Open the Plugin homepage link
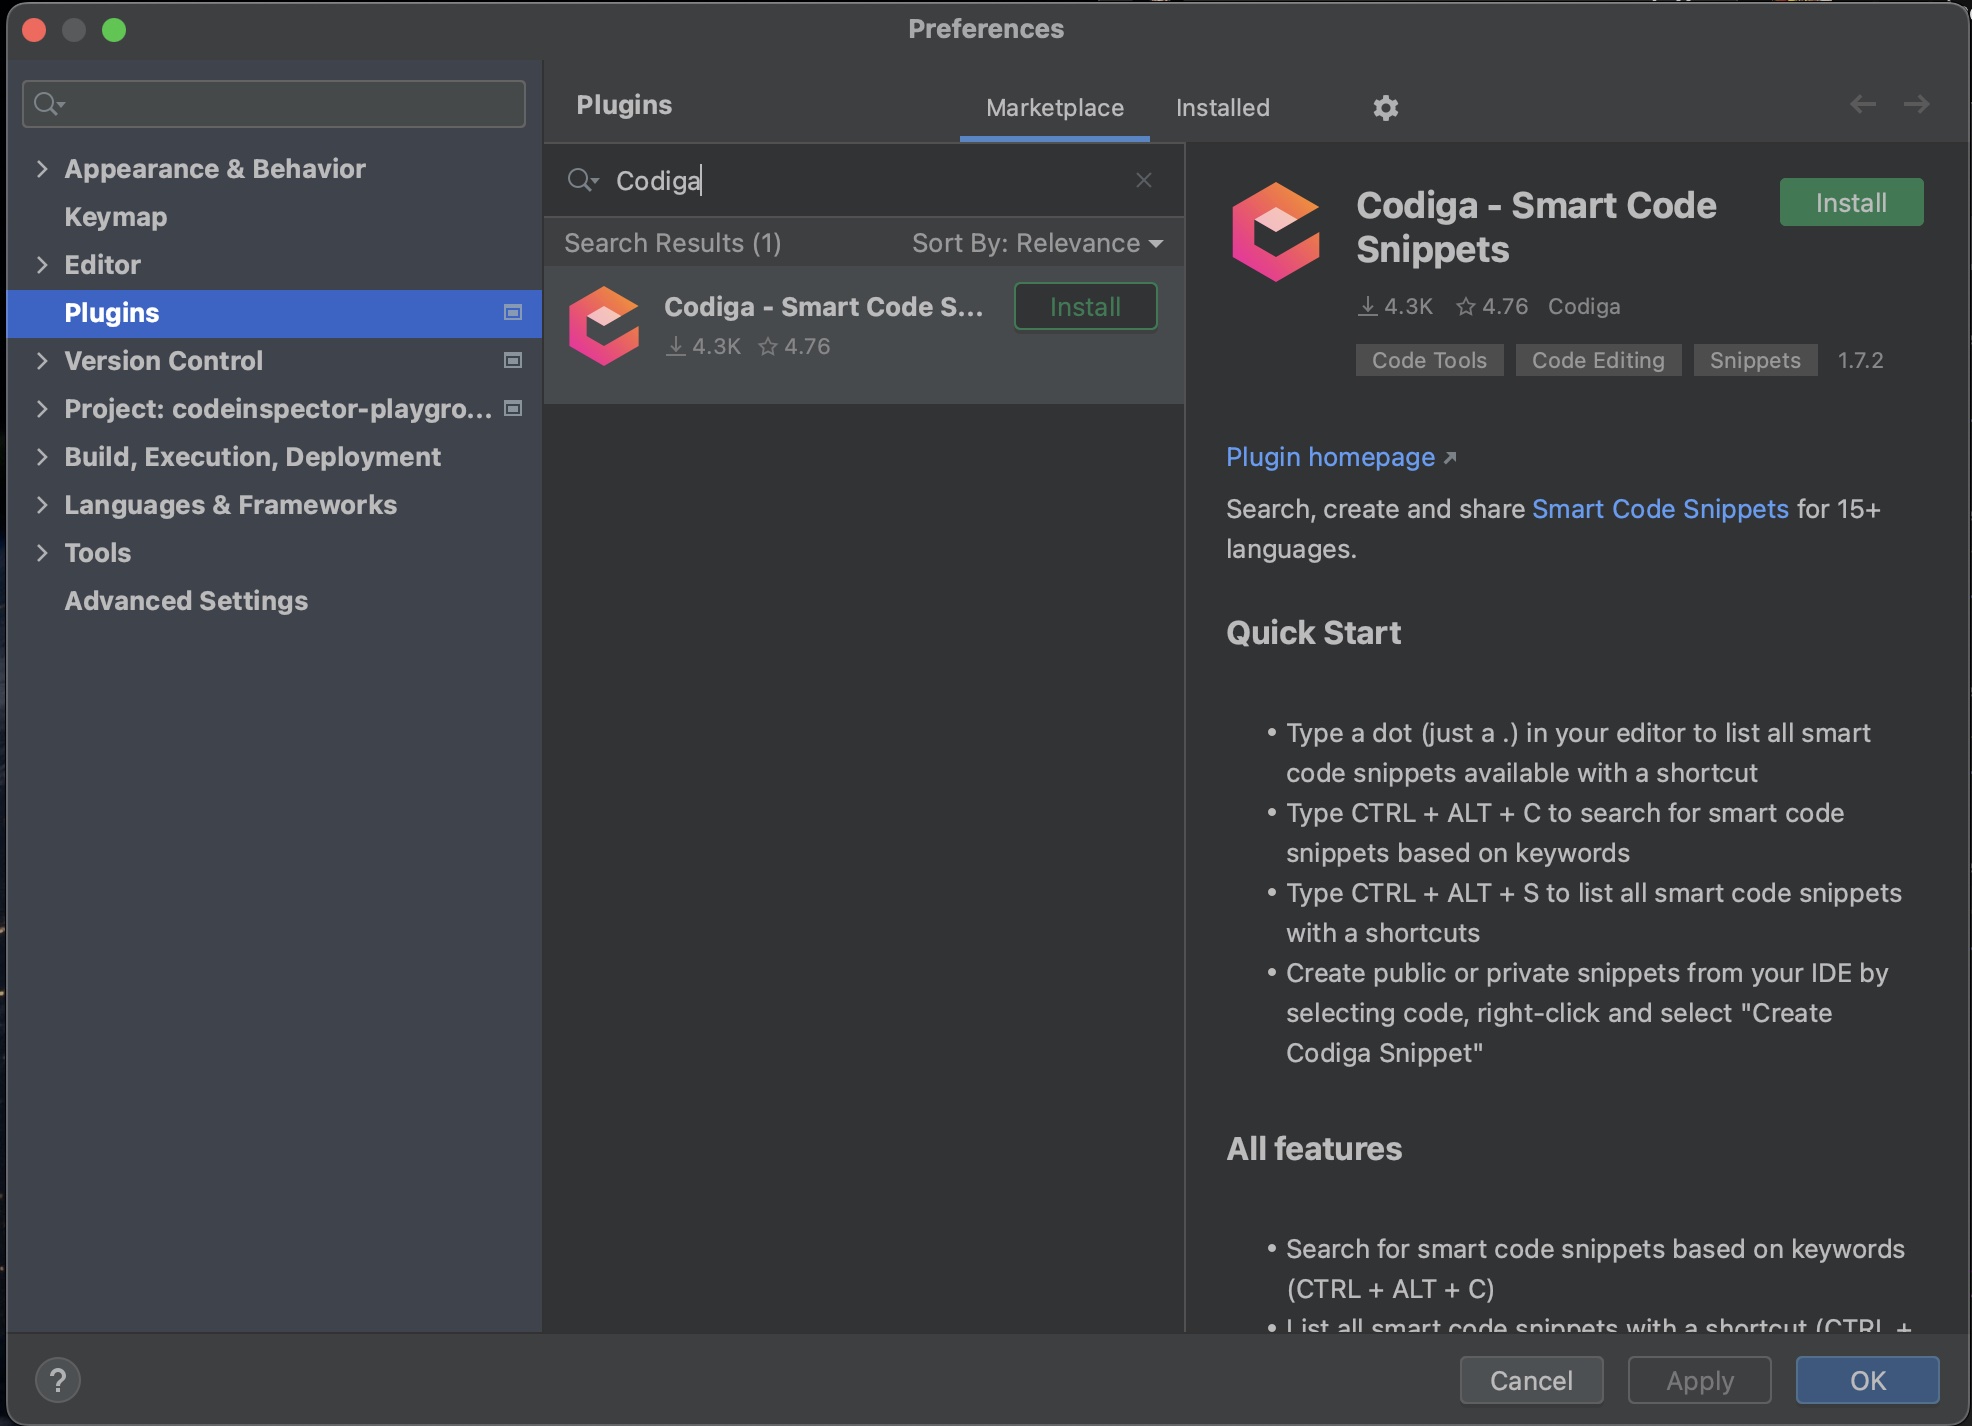This screenshot has width=1972, height=1426. tap(1330, 456)
